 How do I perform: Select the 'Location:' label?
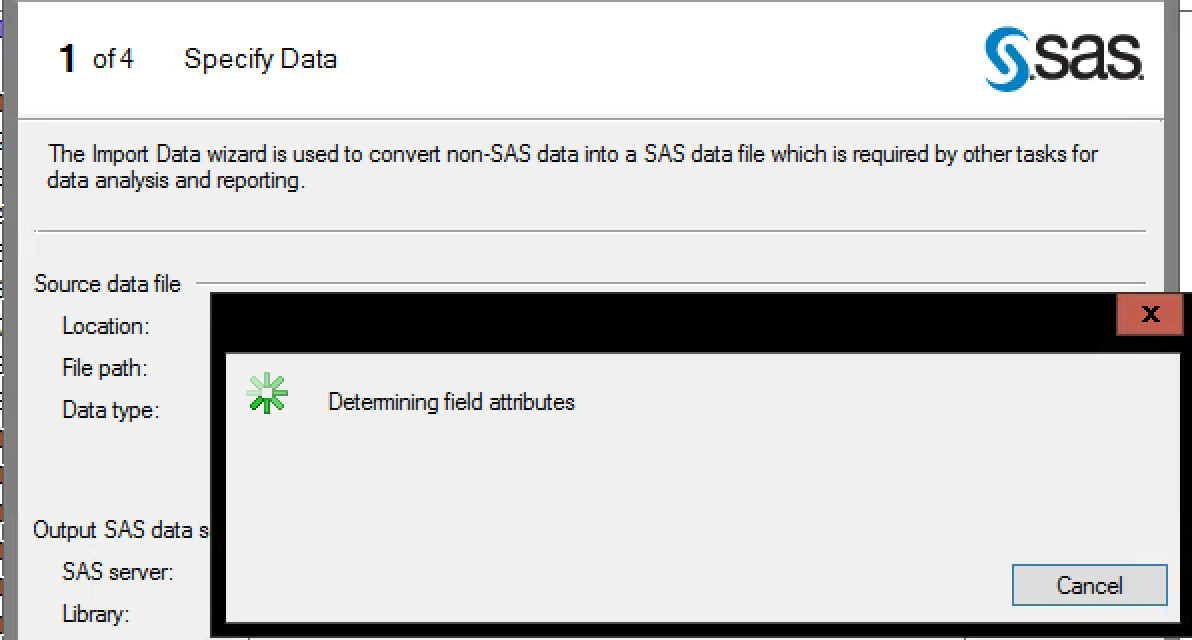[x=105, y=326]
